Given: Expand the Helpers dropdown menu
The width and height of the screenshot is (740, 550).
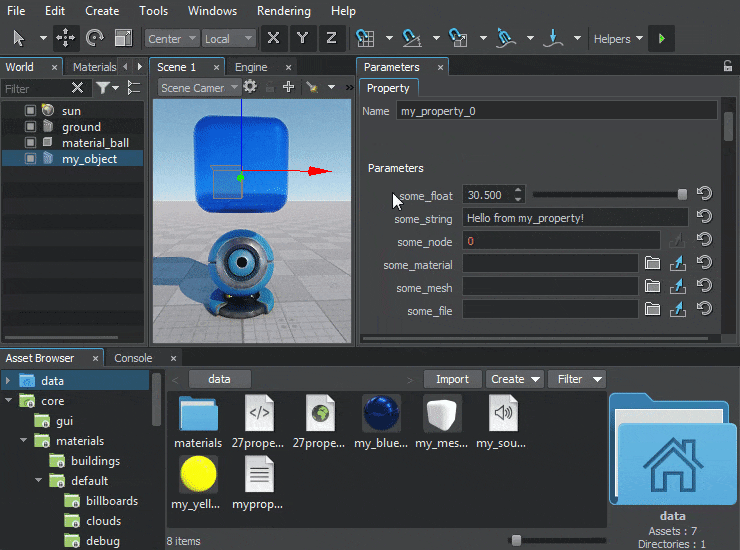Looking at the screenshot, I should pyautogui.click(x=618, y=39).
